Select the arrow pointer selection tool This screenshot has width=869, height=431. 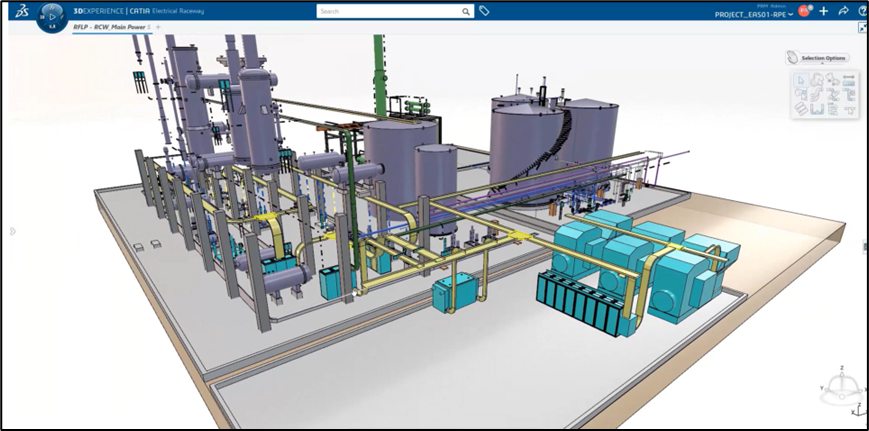(801, 79)
